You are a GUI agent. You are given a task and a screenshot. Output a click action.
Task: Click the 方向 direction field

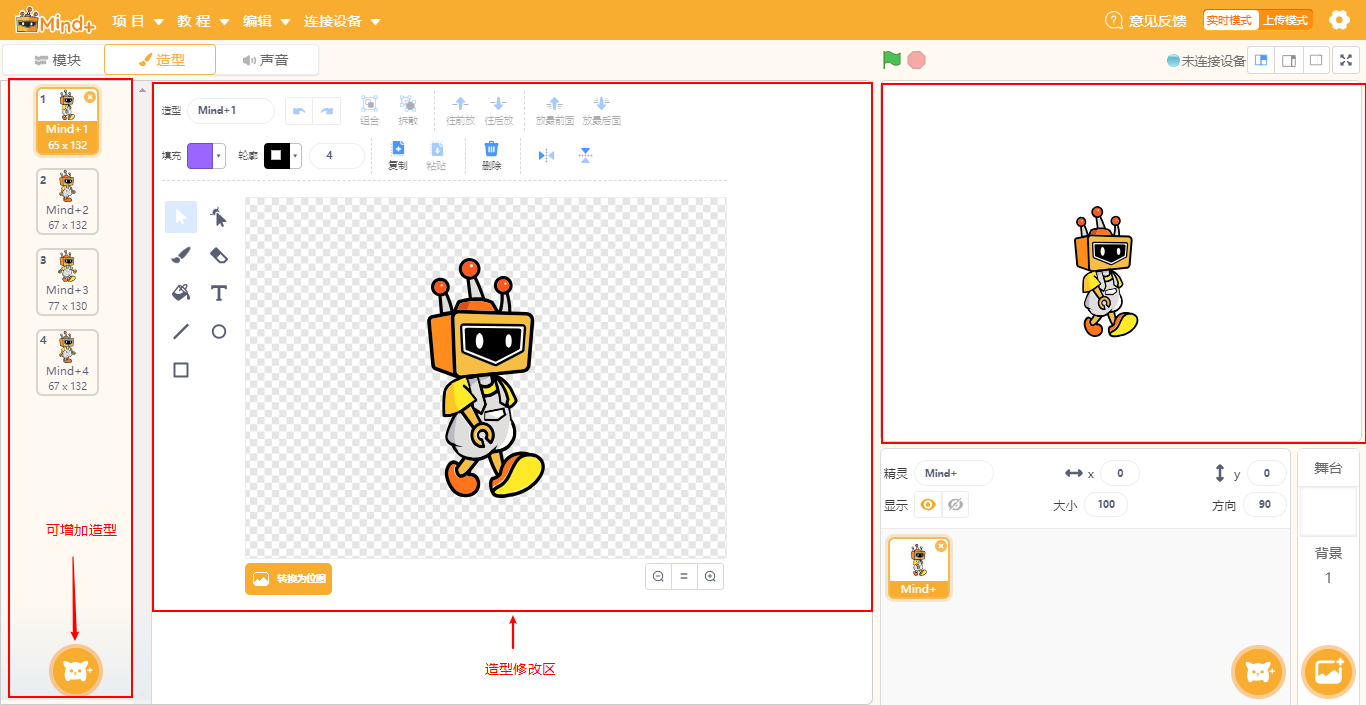click(1265, 505)
